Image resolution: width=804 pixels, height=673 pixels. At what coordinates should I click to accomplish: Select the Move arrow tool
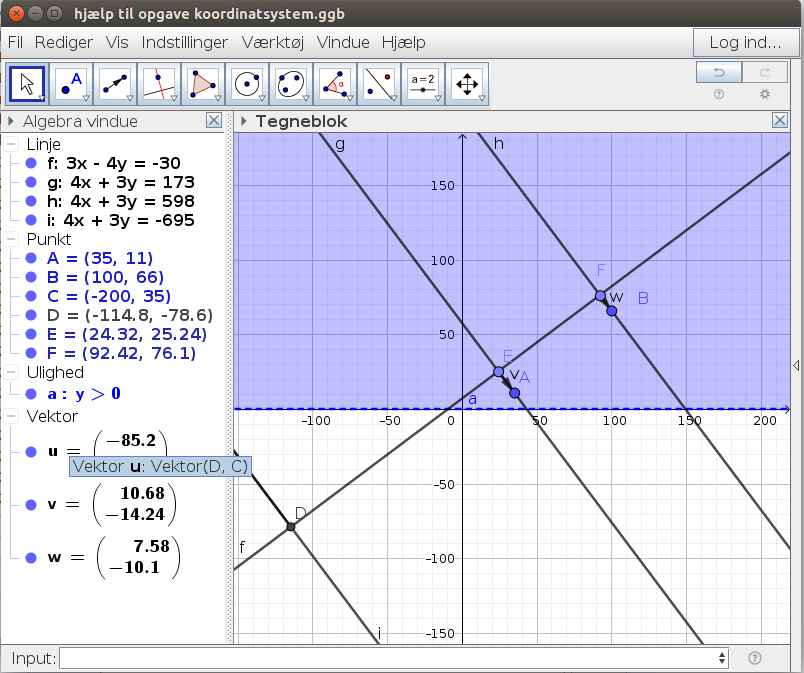point(27,84)
